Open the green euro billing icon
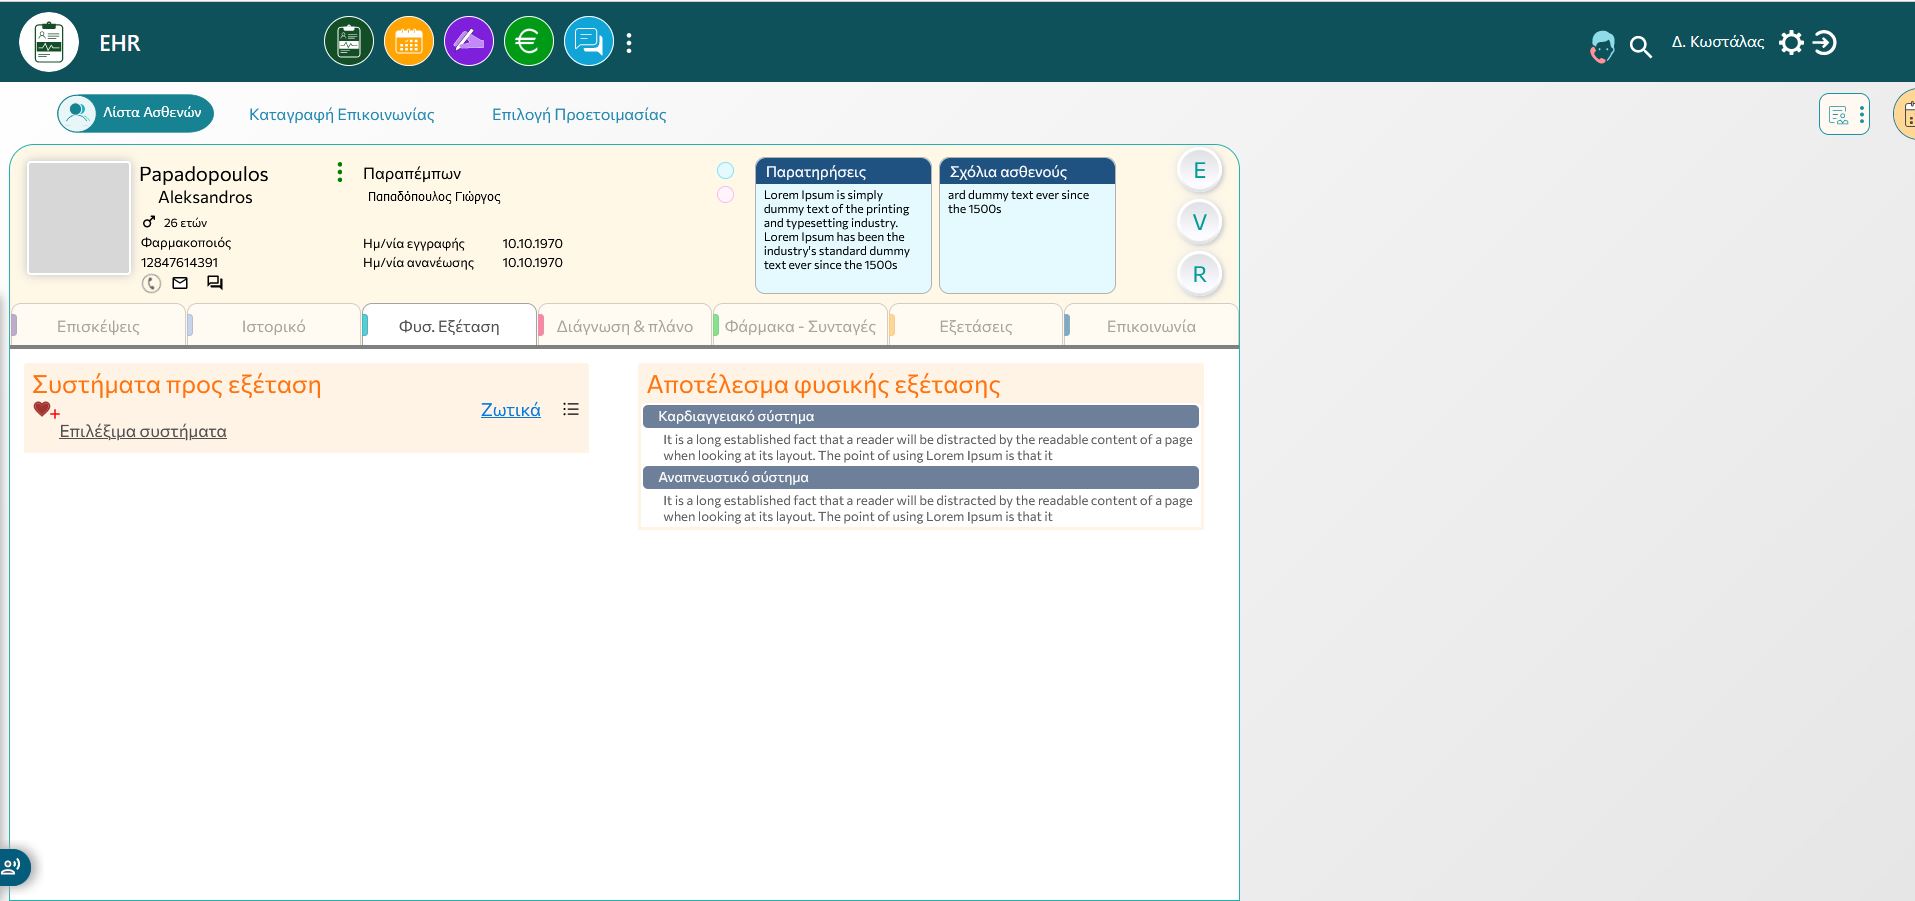This screenshot has width=1915, height=901. pos(529,42)
